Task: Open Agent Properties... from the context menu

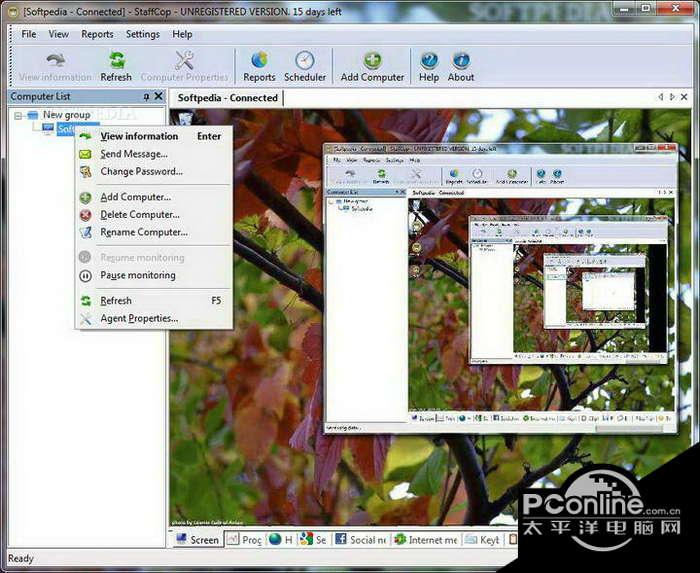Action: [x=154, y=318]
